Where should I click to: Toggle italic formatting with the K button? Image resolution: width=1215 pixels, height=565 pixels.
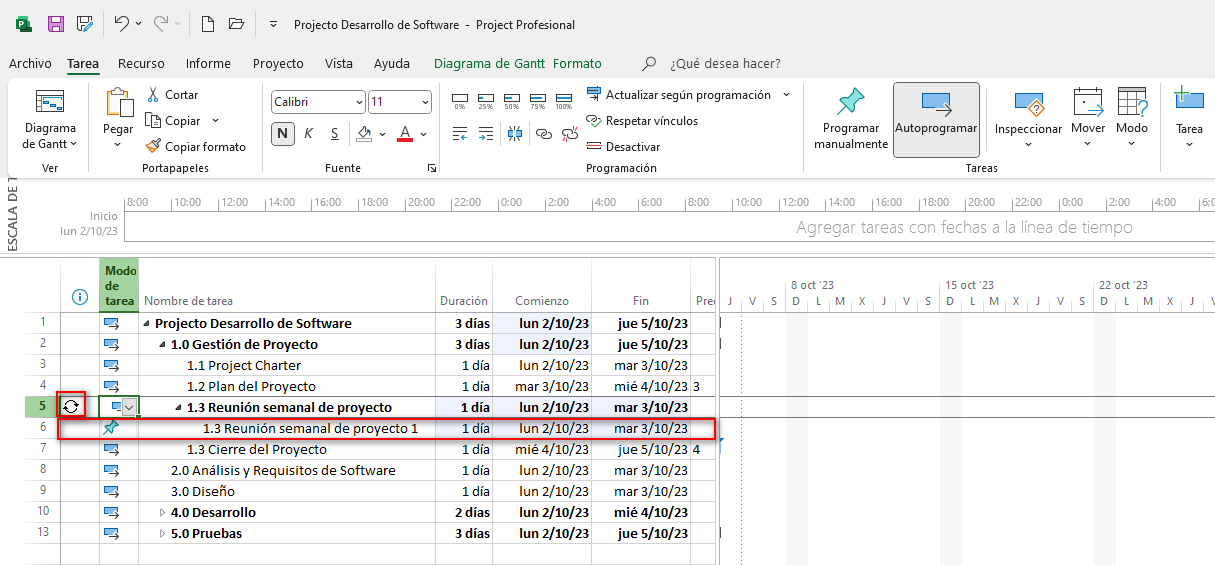click(308, 133)
